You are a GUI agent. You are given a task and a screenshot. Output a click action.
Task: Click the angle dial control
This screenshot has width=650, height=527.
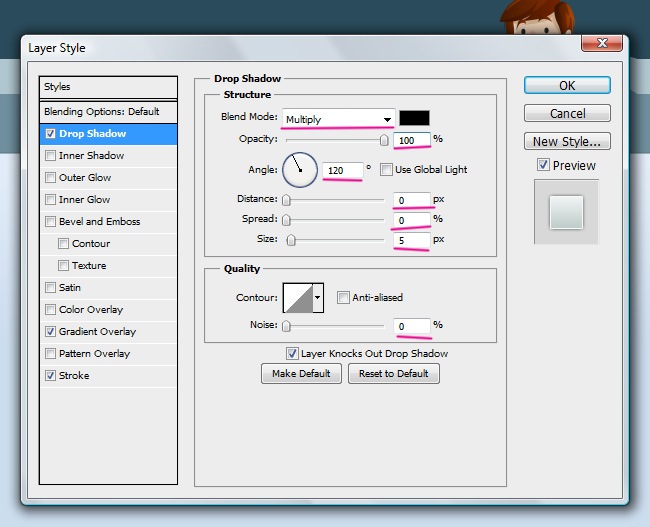(x=299, y=170)
